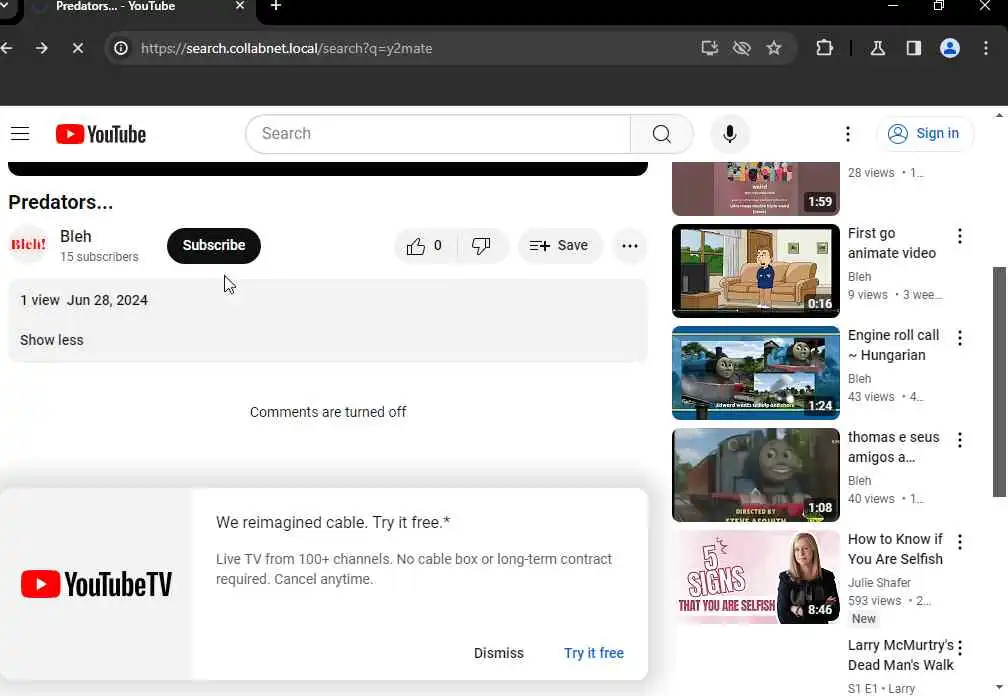Click crossed-out eye icon in address bar

click(742, 48)
